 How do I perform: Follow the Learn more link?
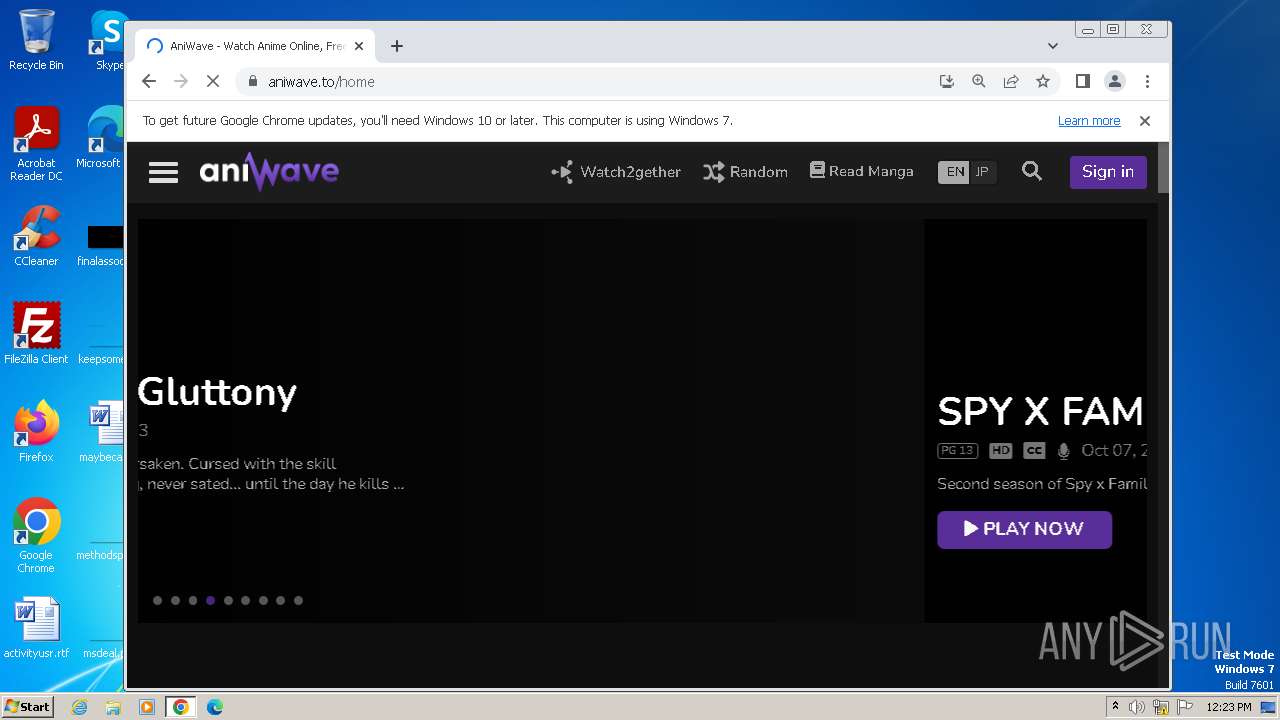(1089, 121)
